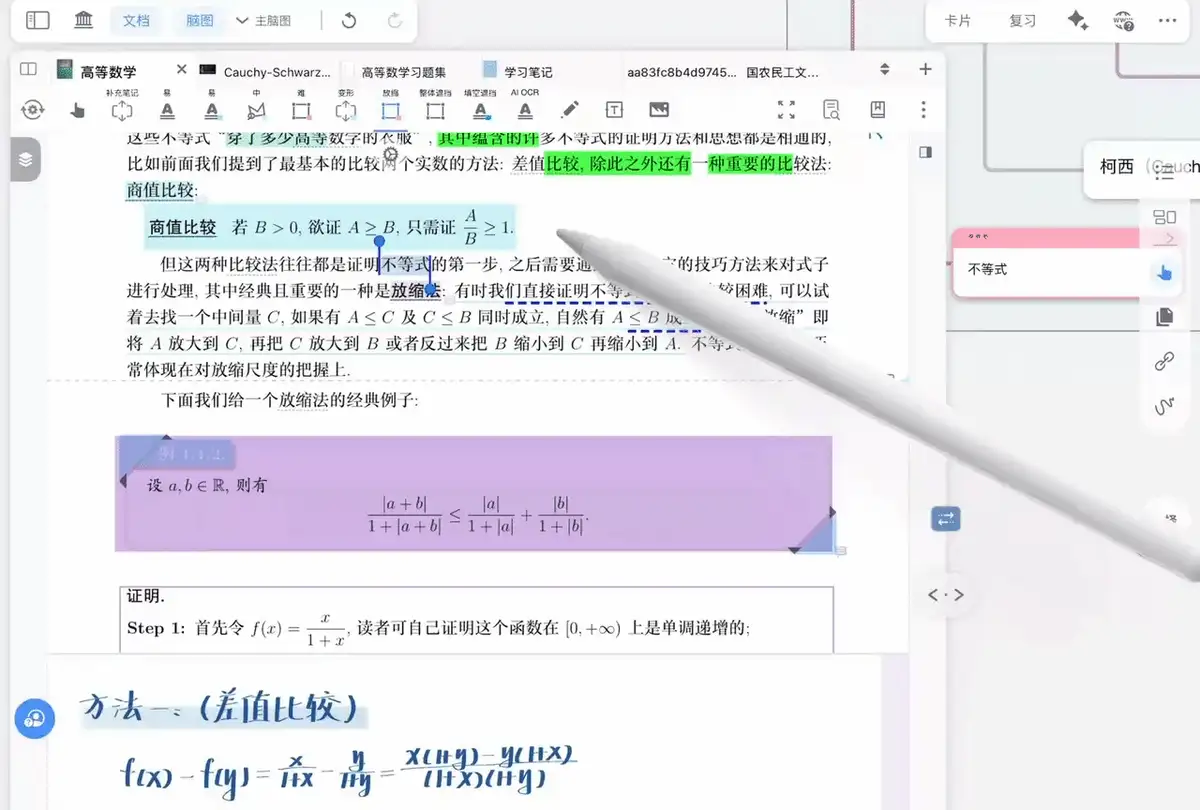Screen dimensions: 1200x810
Task: Toggle the small panel icon at document right edge
Action: 925,152
